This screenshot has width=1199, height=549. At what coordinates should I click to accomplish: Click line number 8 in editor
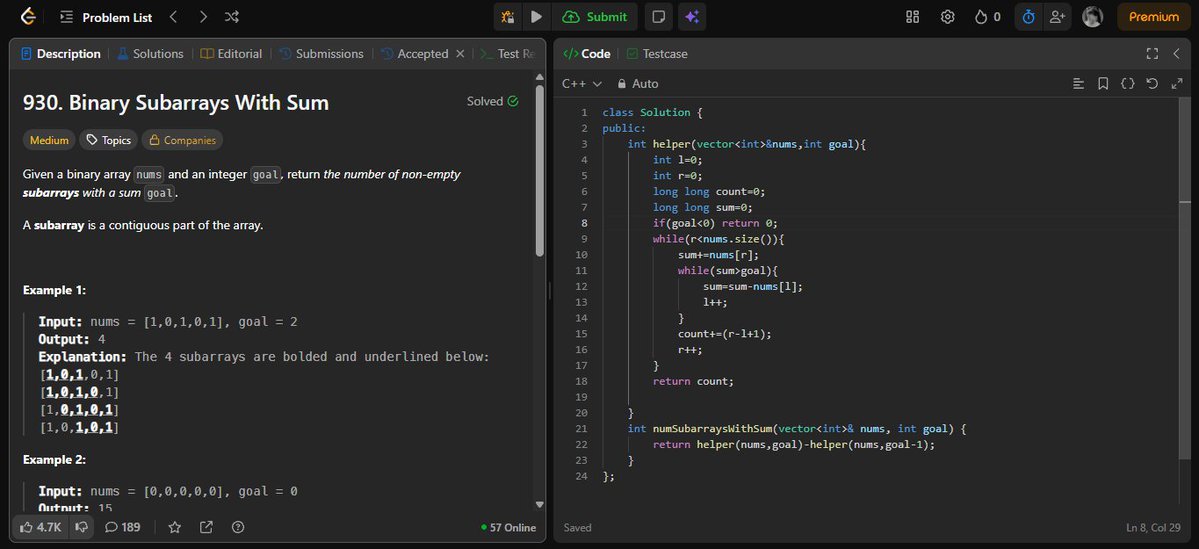[584, 223]
